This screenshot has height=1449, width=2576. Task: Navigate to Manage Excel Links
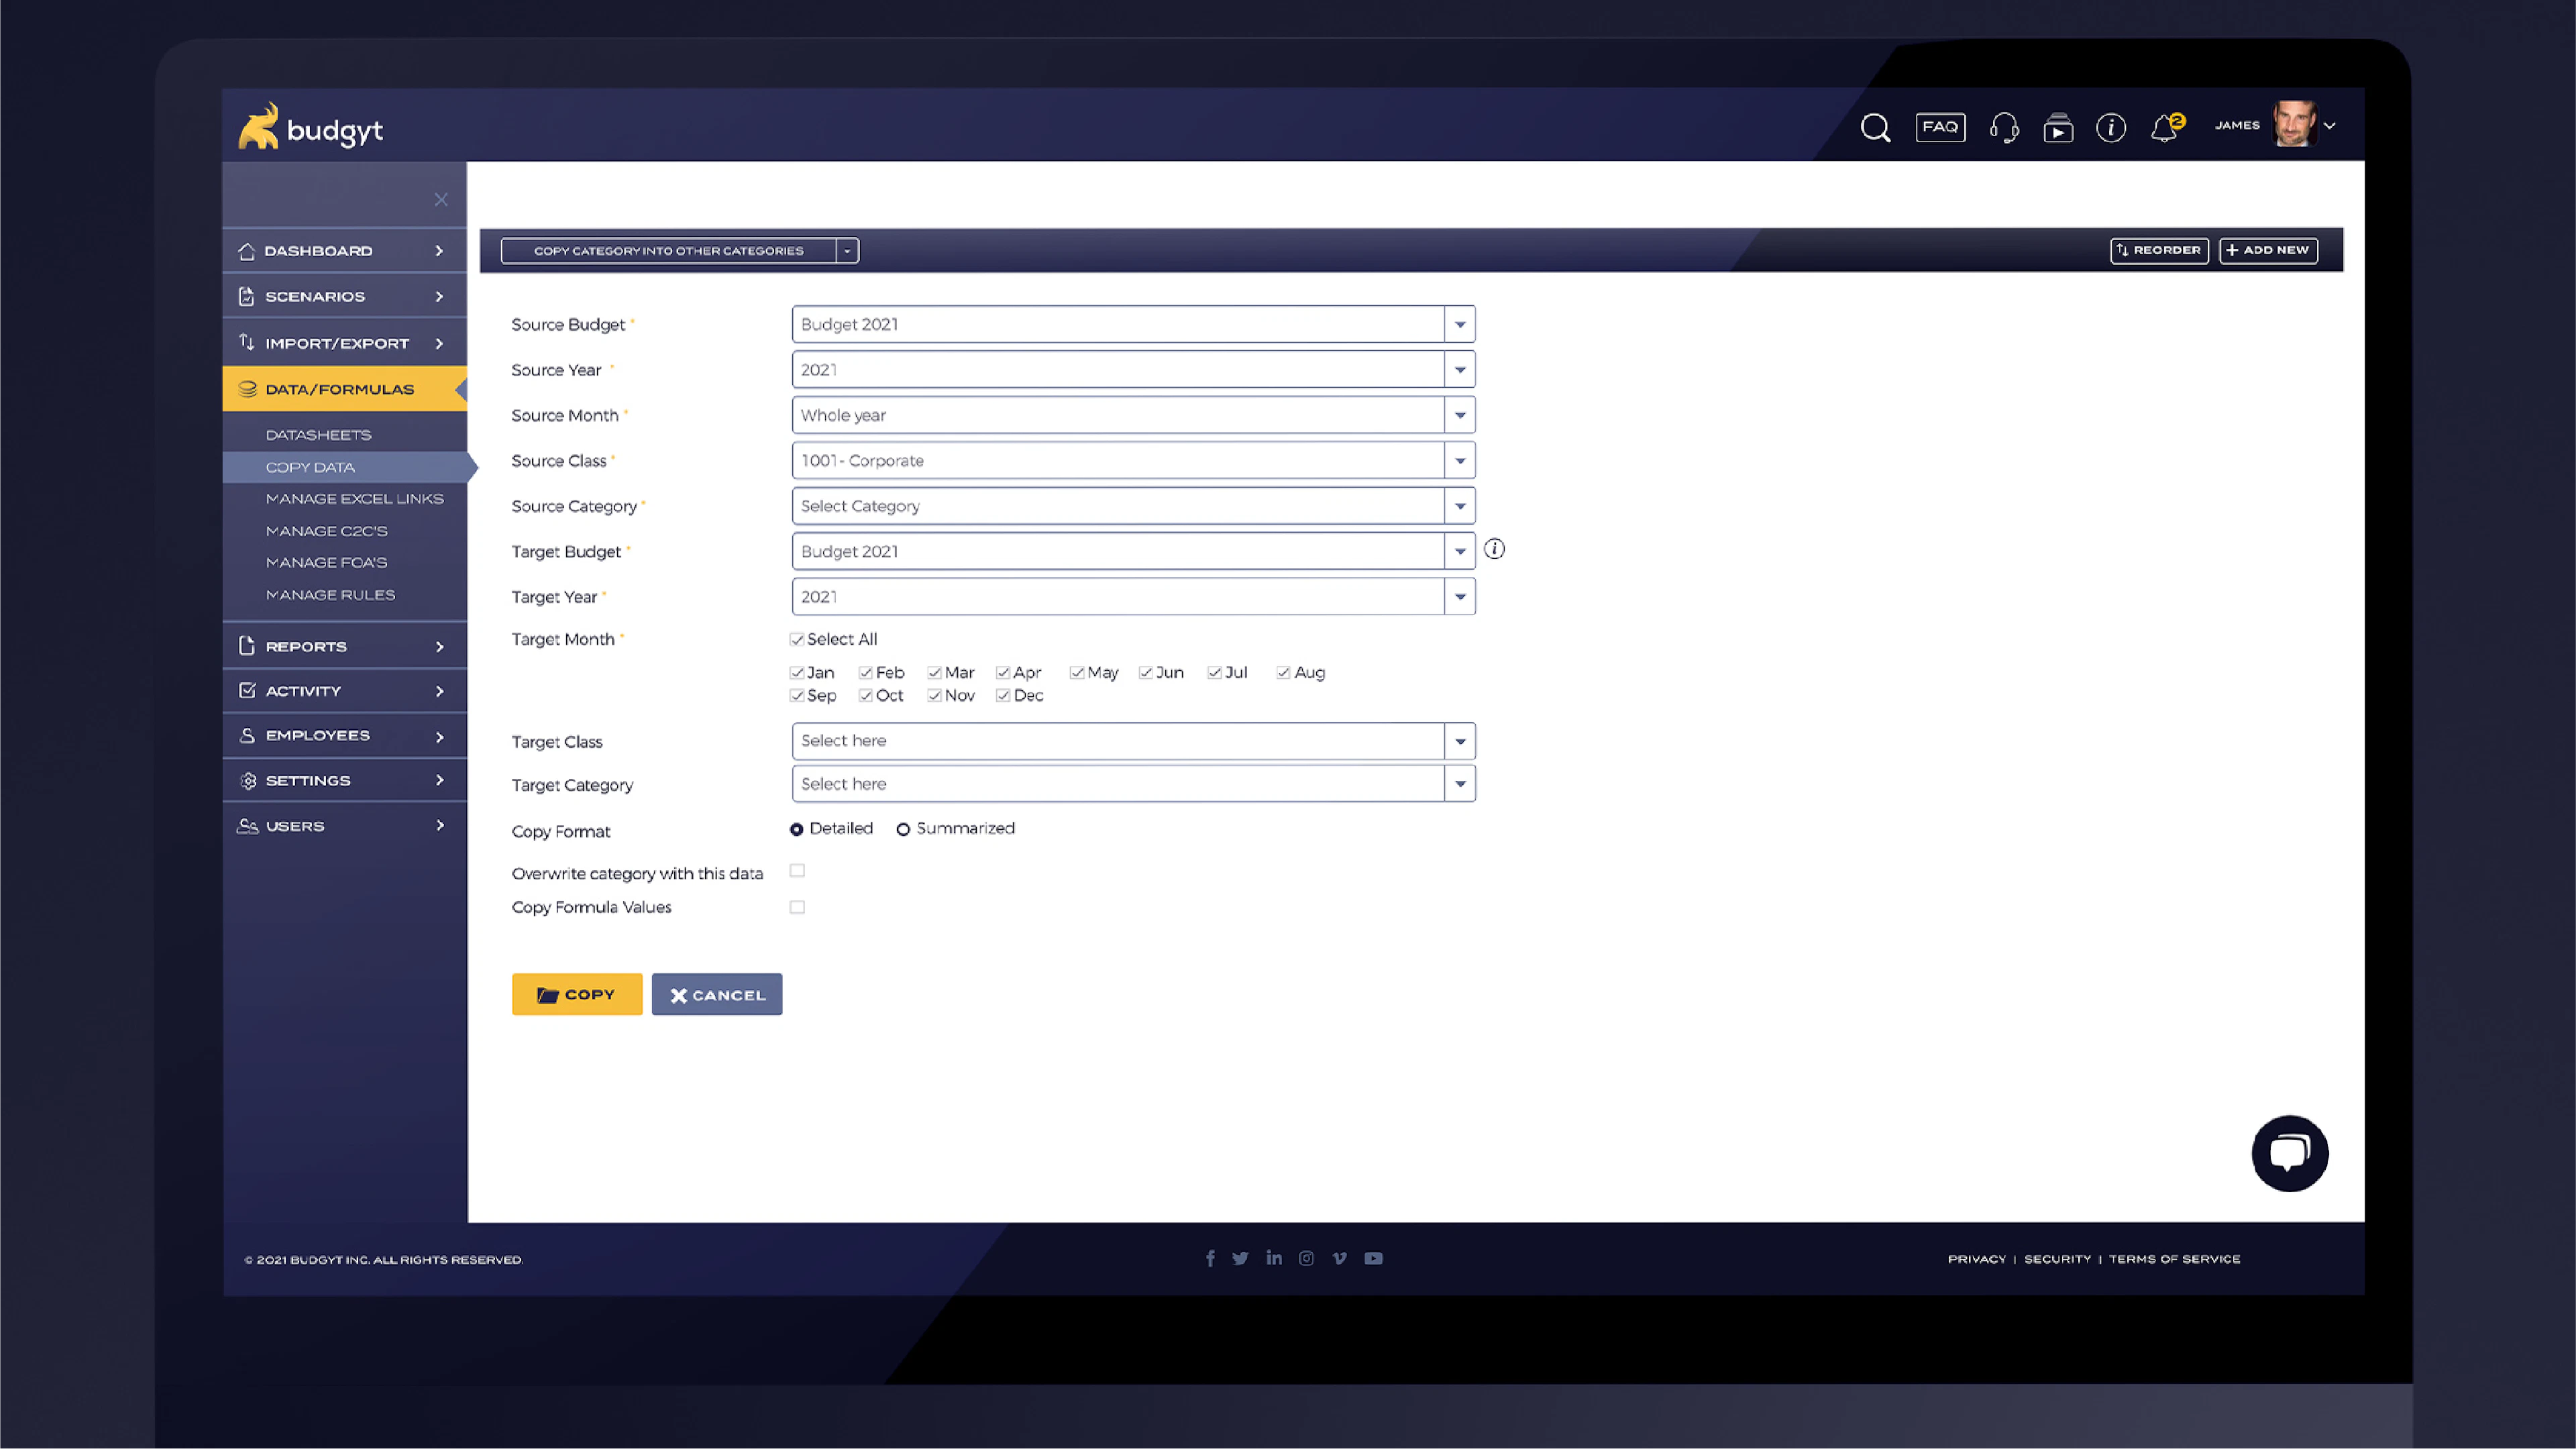354,498
